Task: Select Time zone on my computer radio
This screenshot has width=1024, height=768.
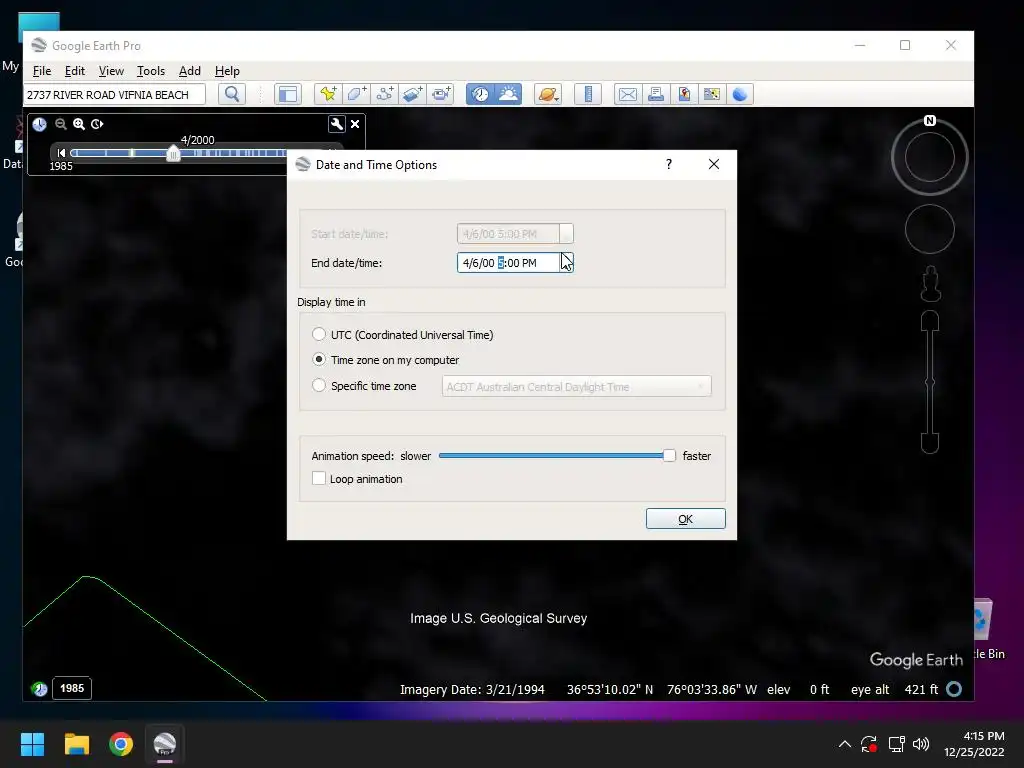Action: [319, 359]
